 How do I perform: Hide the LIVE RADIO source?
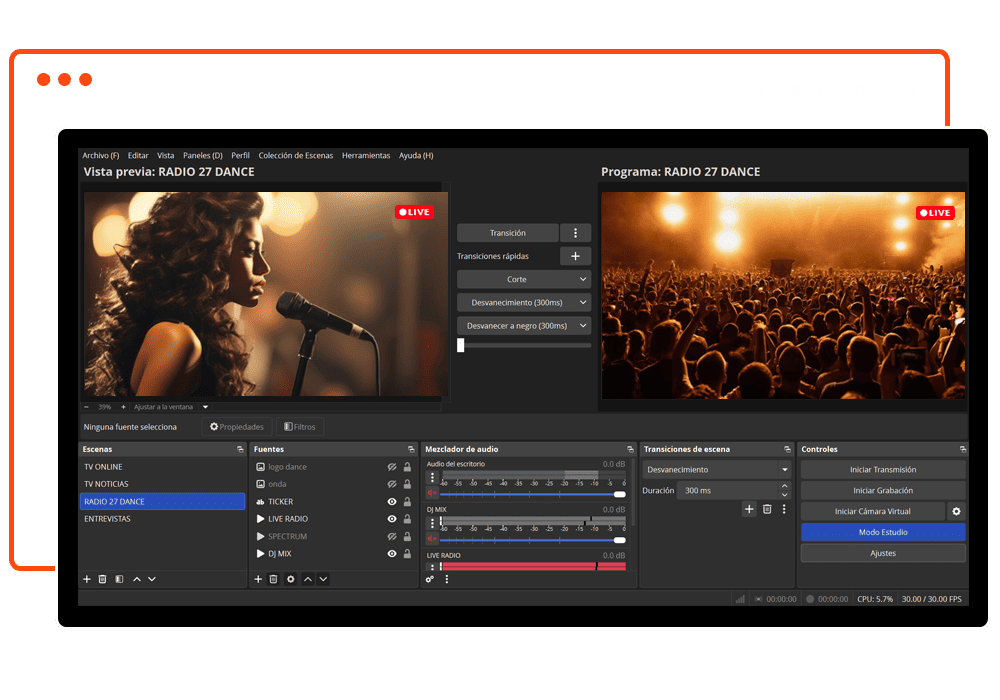coord(391,519)
